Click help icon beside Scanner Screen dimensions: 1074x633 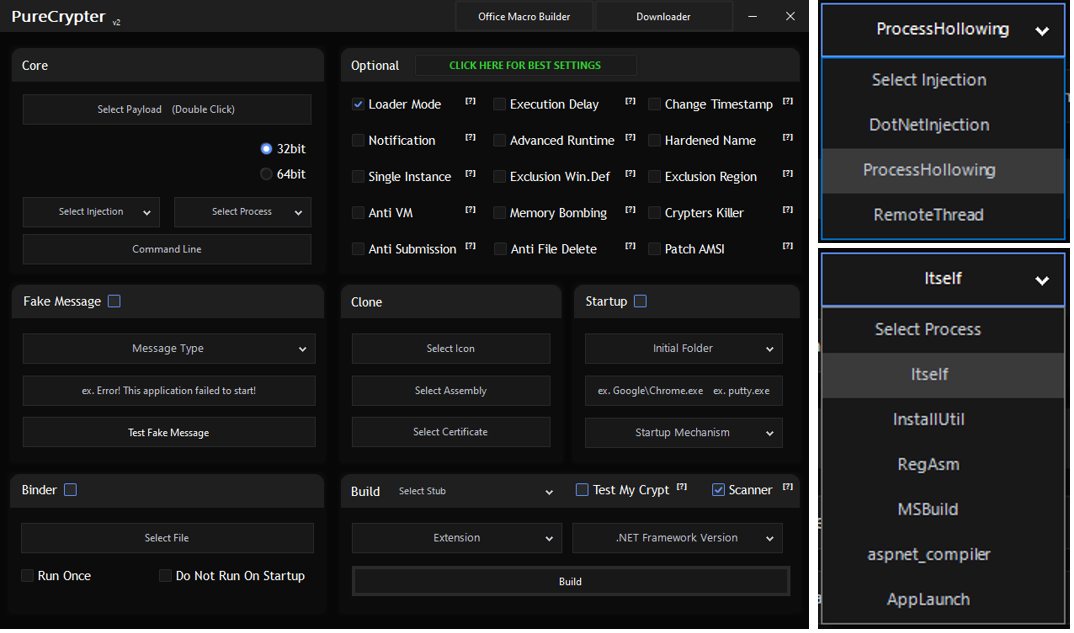[x=788, y=487]
